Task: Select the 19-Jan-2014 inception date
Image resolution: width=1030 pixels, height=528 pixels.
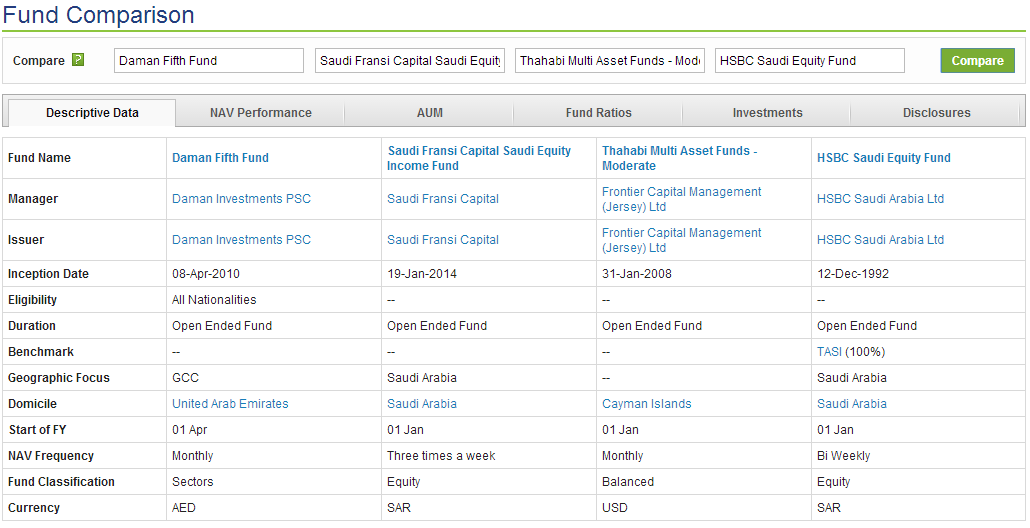Action: coord(422,274)
